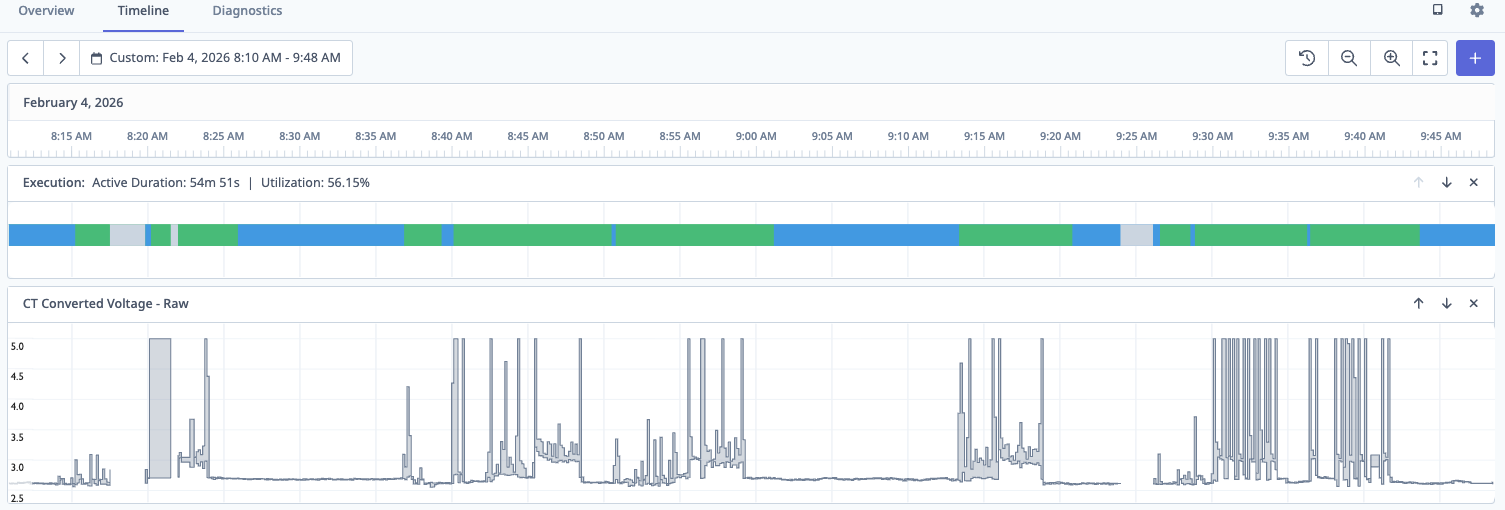
Task: Go to previous time range arrow
Action: click(26, 58)
